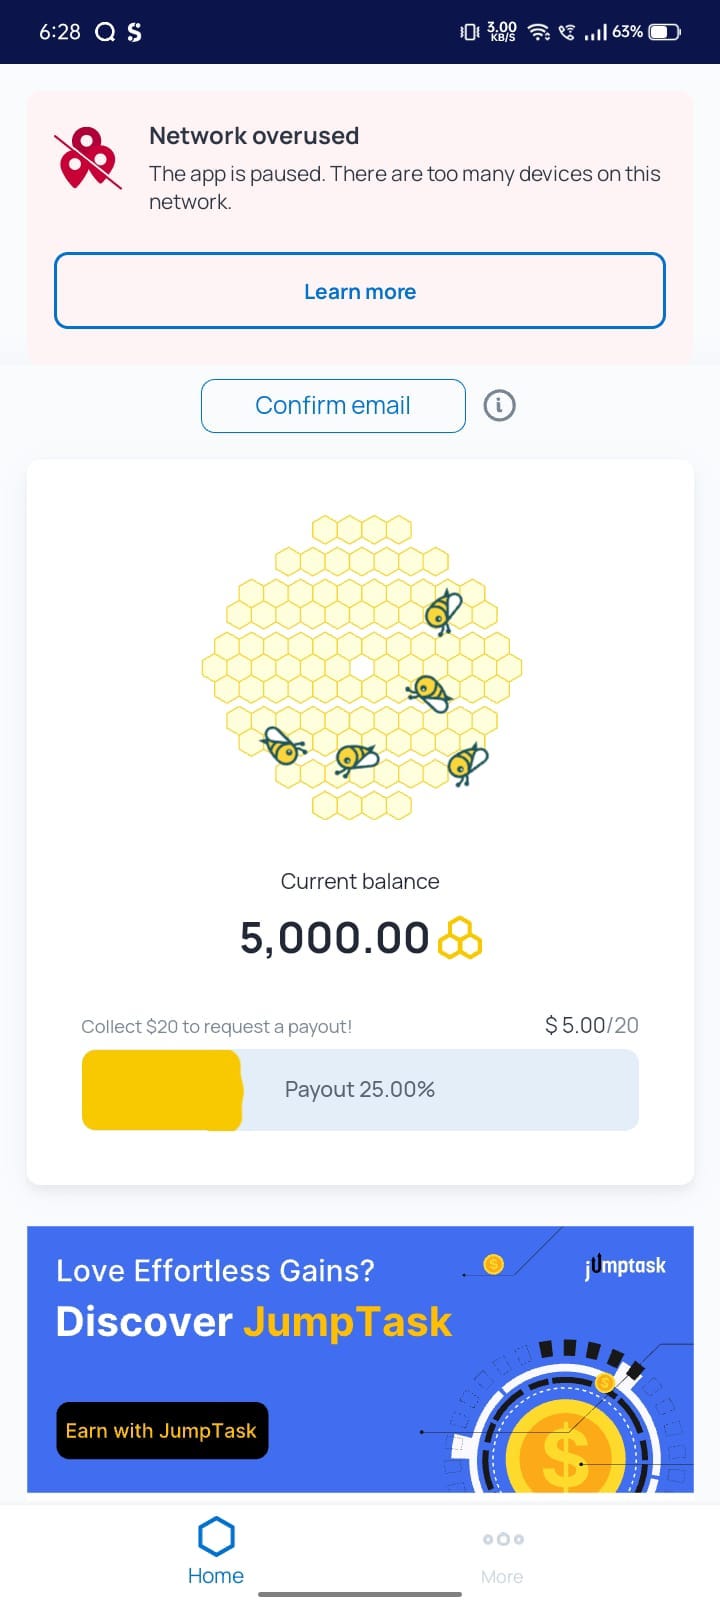
Task: Tap the info icon beside Confirm email
Action: pos(499,405)
